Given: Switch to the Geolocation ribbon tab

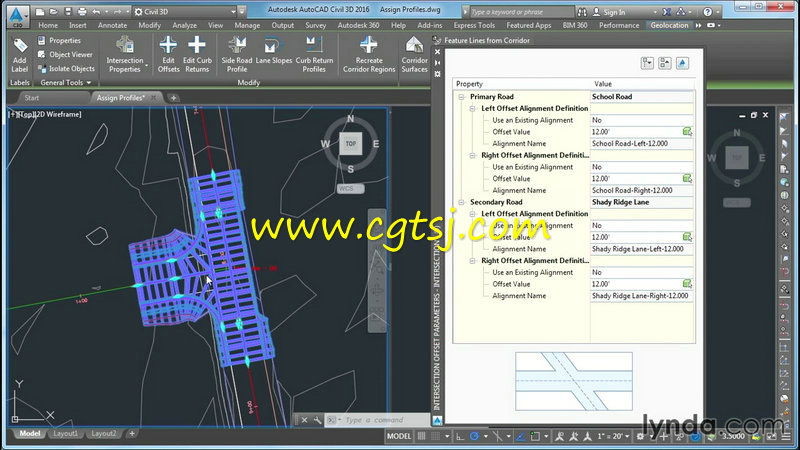Looking at the screenshot, I should coord(669,25).
